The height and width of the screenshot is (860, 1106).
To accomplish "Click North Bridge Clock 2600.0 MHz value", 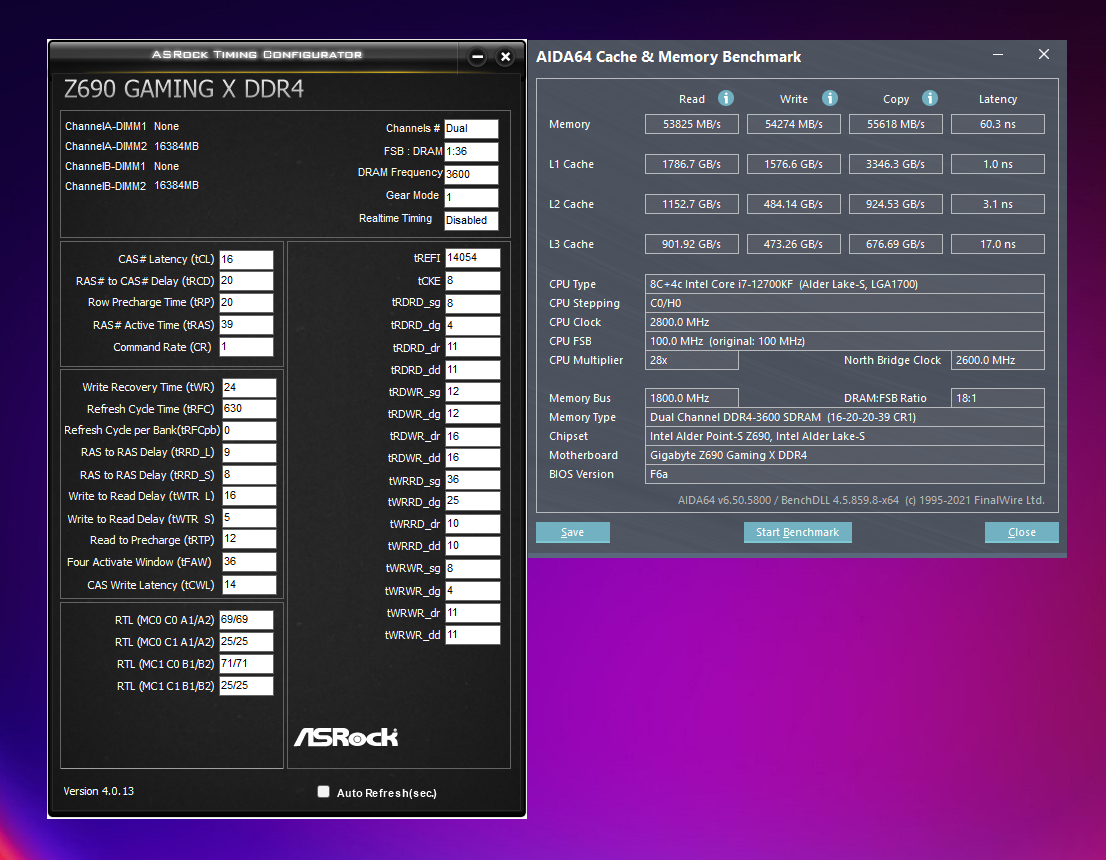I will [x=997, y=360].
